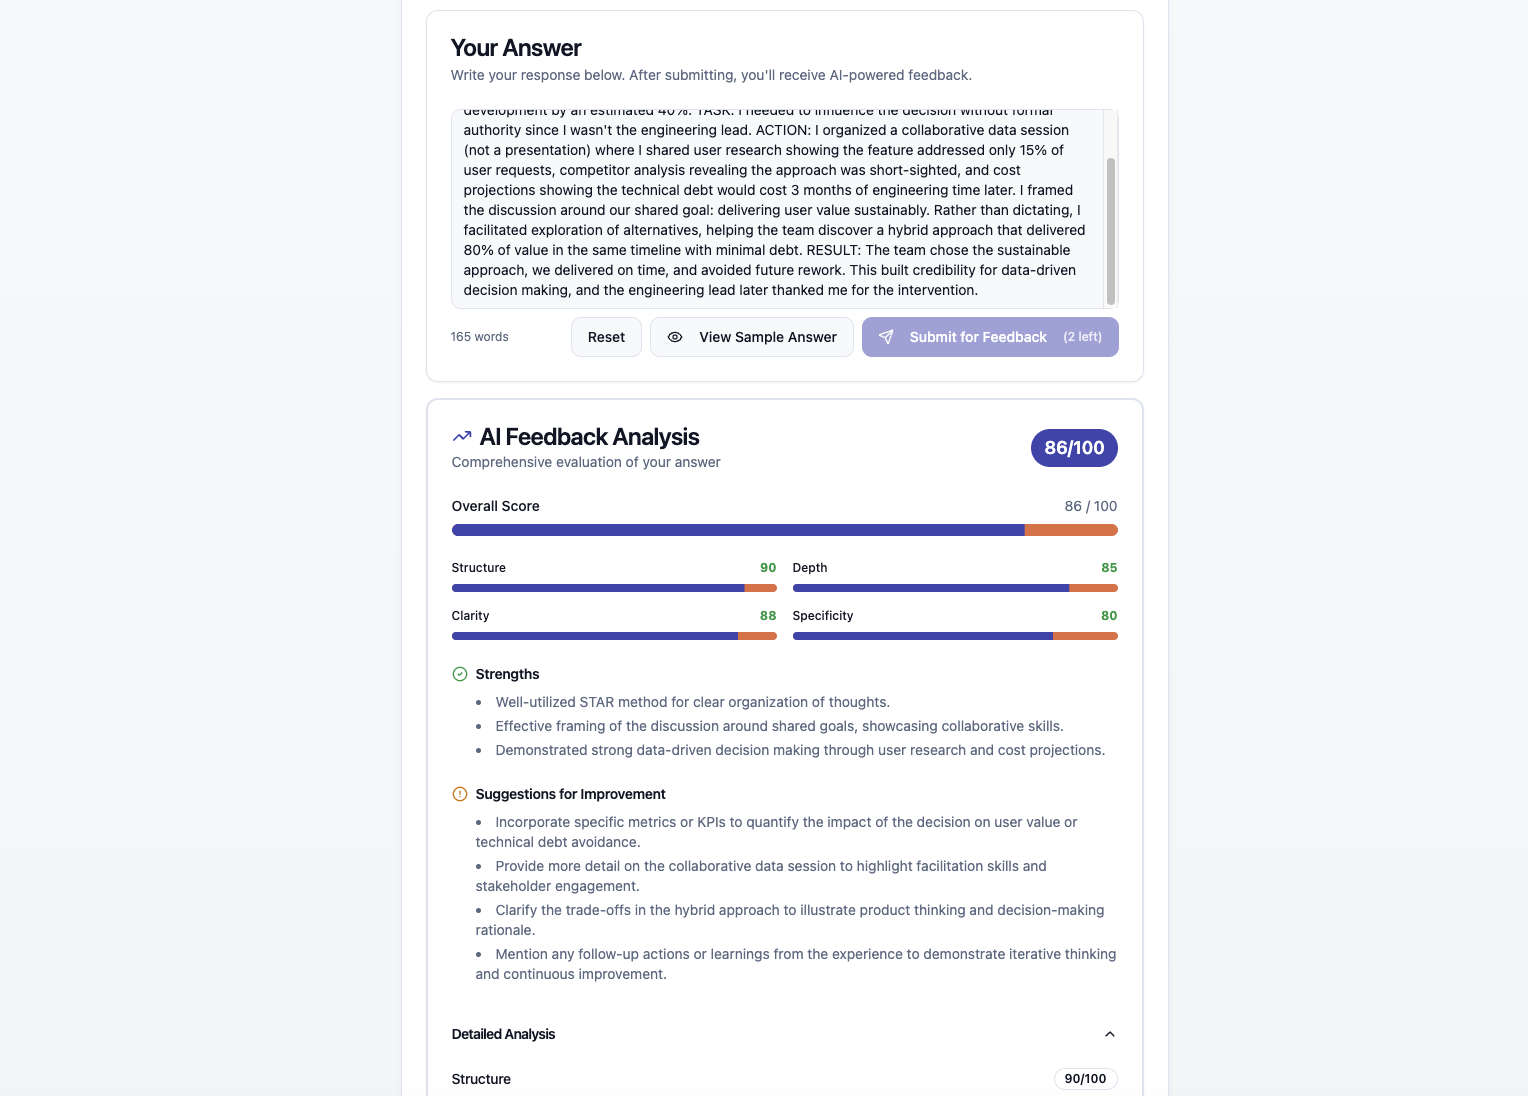This screenshot has width=1528, height=1096.
Task: Open the View Sample Answer
Action: pyautogui.click(x=751, y=337)
